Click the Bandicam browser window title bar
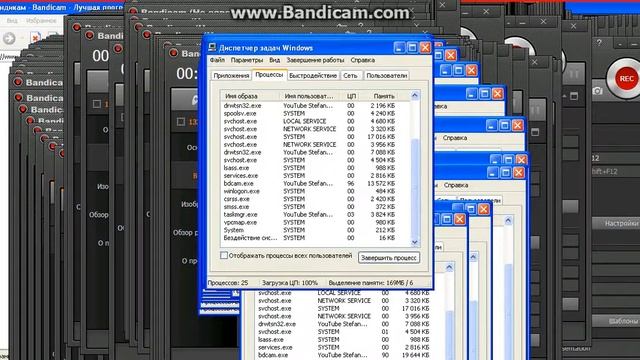Screen dimensions: 640x360 61,7
